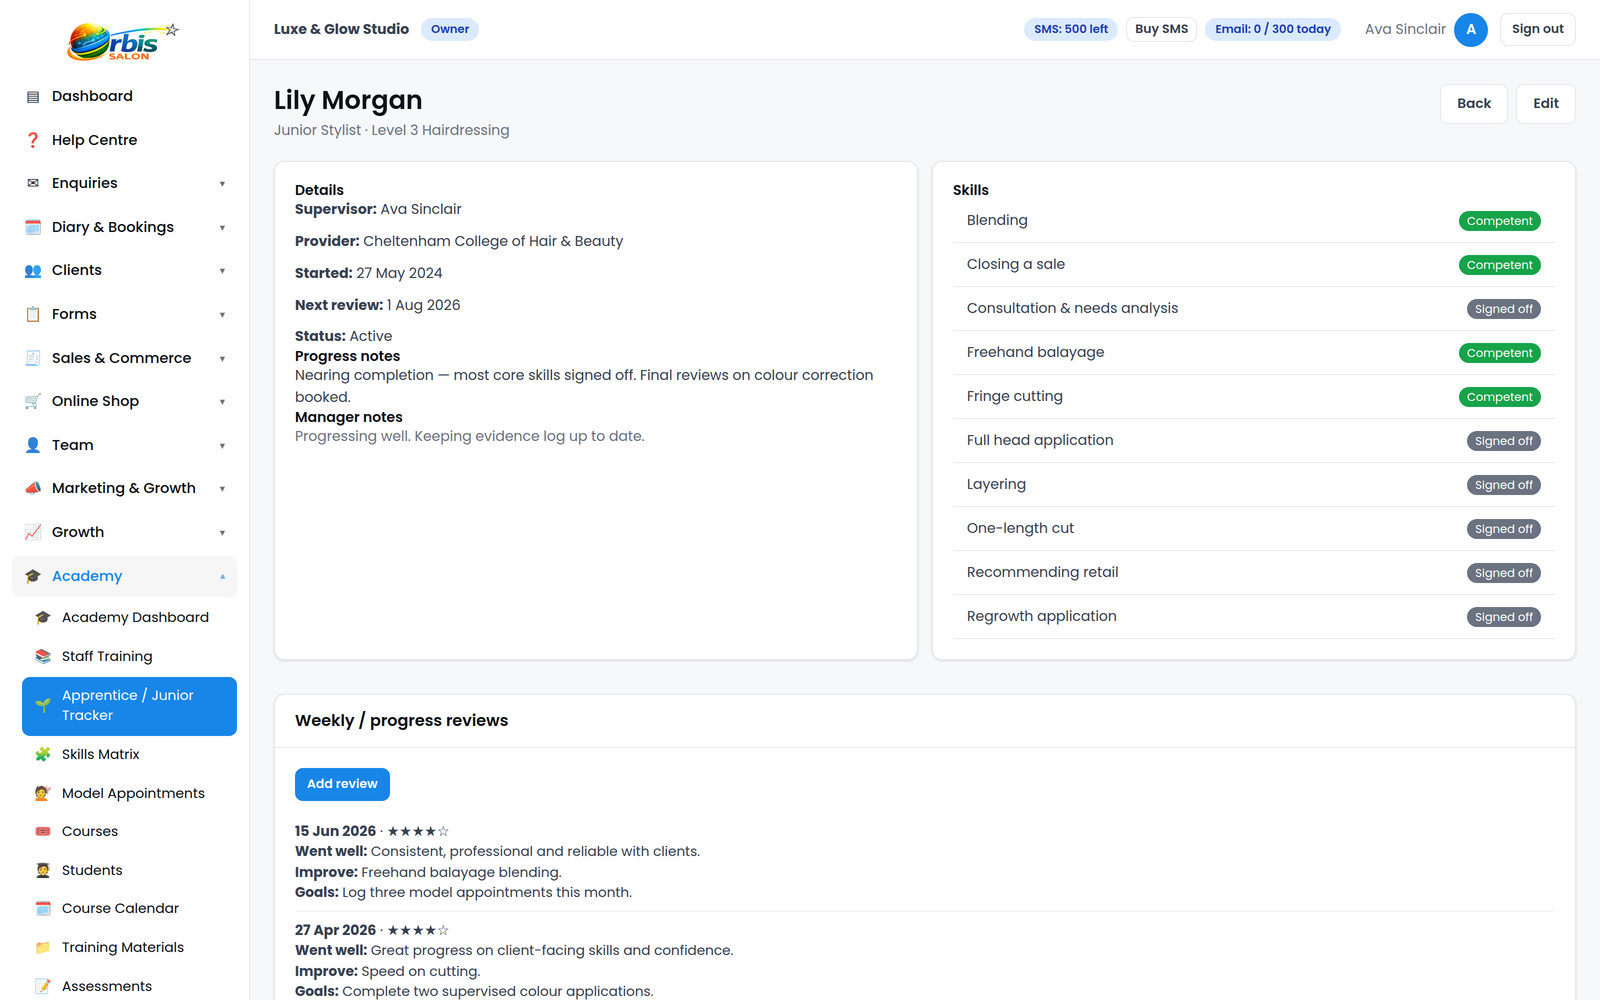
Task: Click the Students graduate icon
Action: click(x=43, y=870)
